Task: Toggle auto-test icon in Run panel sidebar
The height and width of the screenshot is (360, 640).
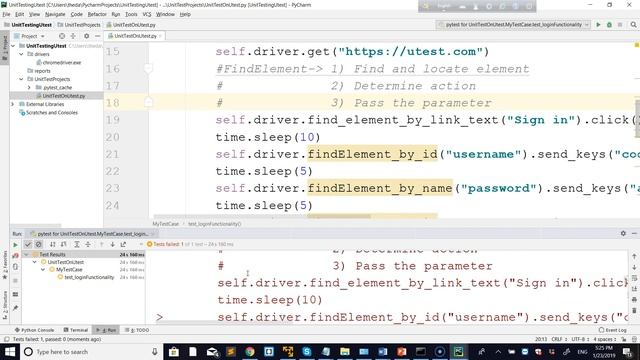Action: [15, 267]
